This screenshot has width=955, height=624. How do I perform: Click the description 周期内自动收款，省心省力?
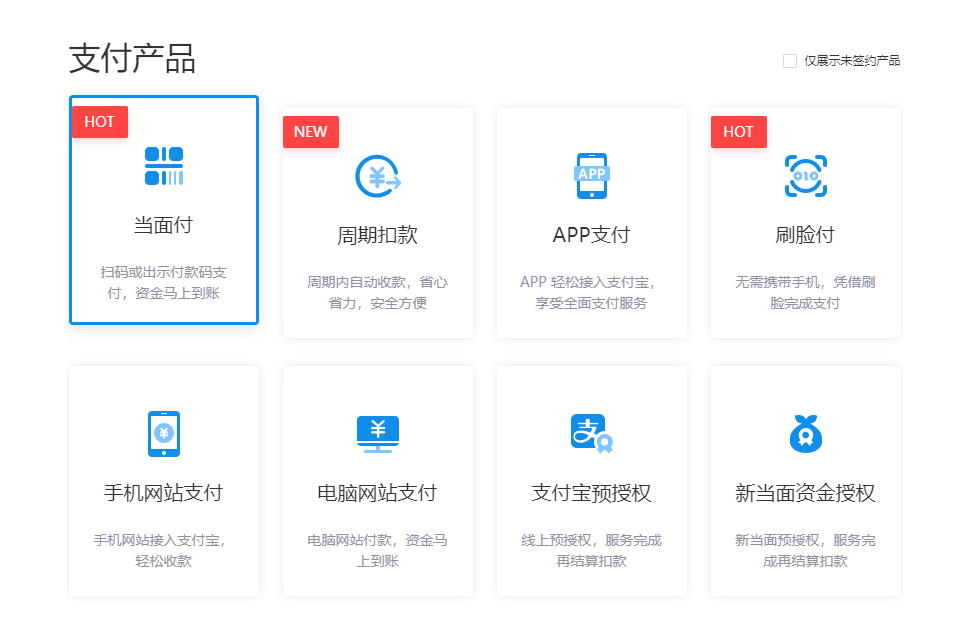[378, 292]
